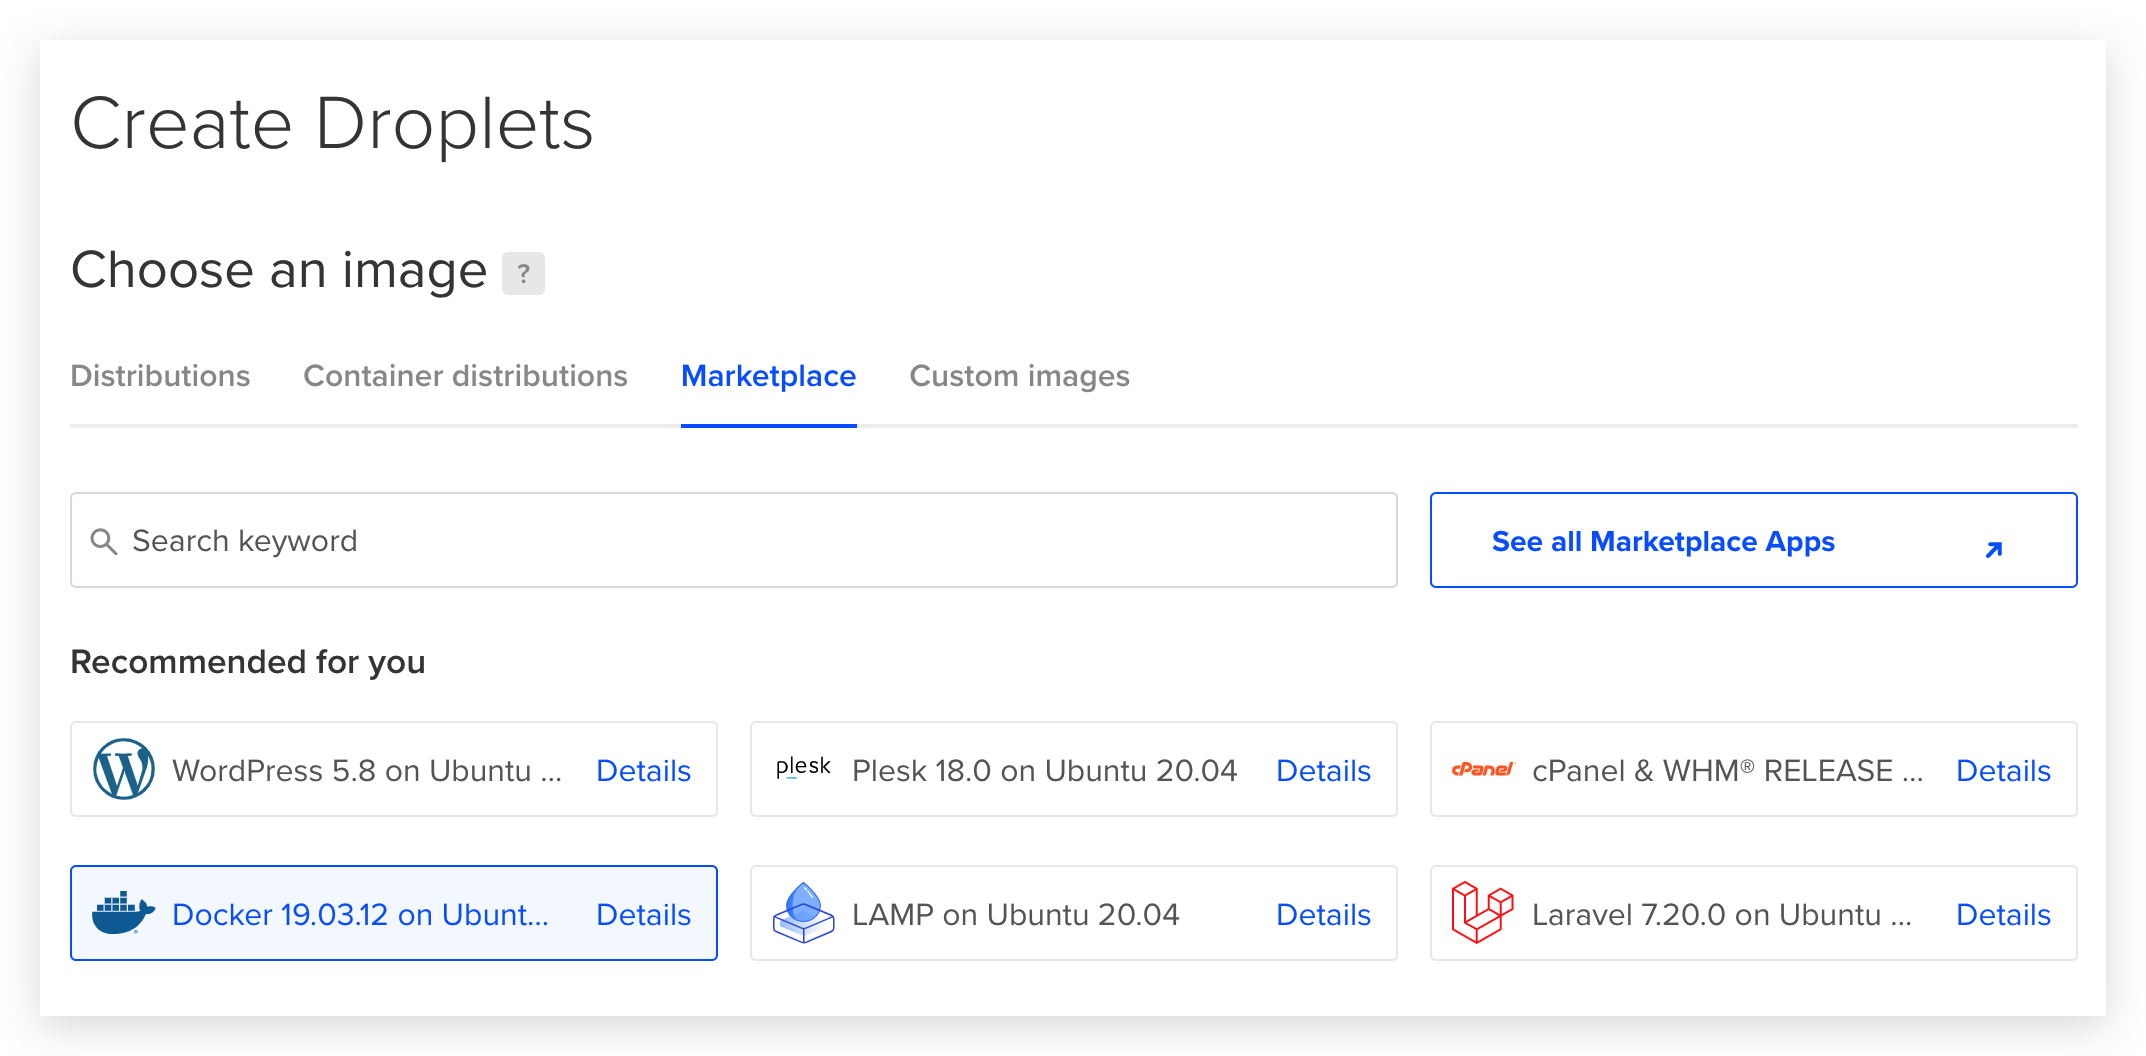The image size is (2146, 1056).
Task: View Details for Plesk 18.0
Action: [1323, 771]
